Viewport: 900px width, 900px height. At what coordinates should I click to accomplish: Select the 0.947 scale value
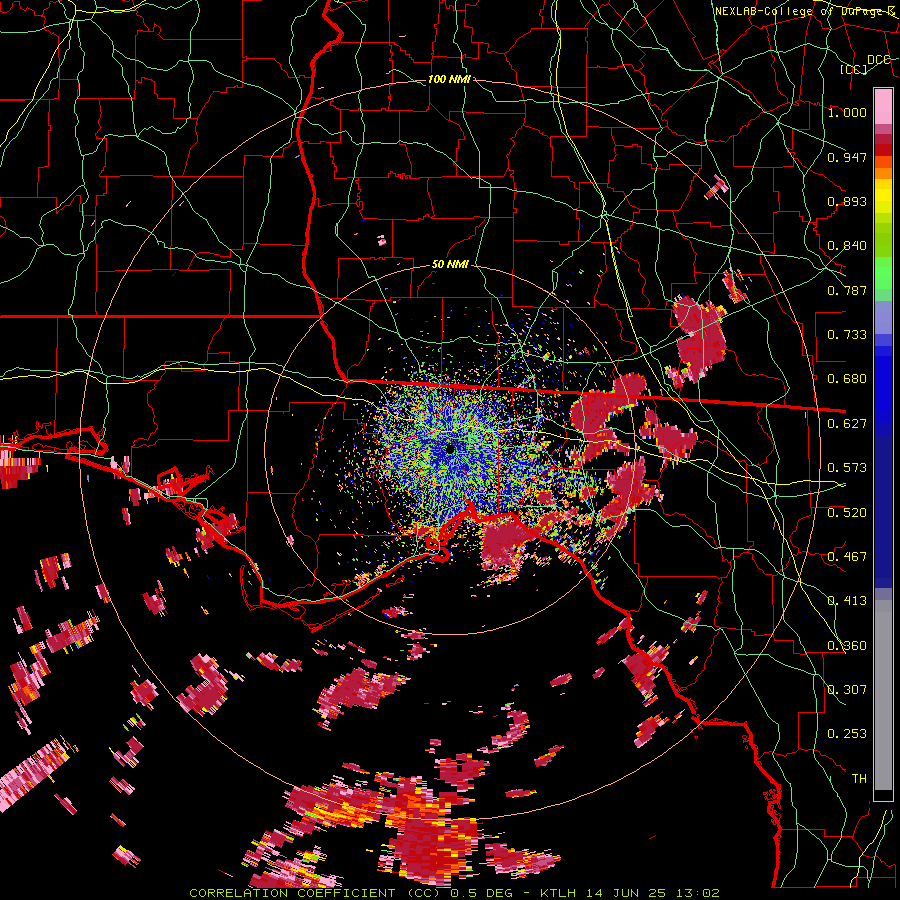847,157
